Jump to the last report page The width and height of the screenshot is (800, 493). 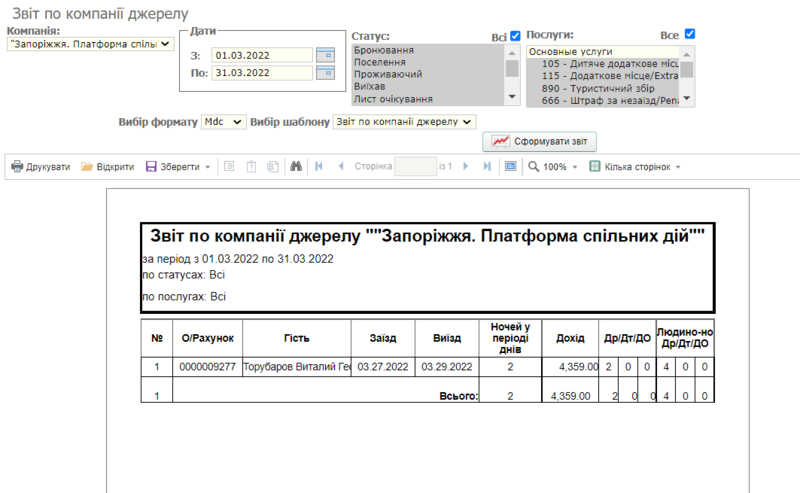(x=487, y=167)
